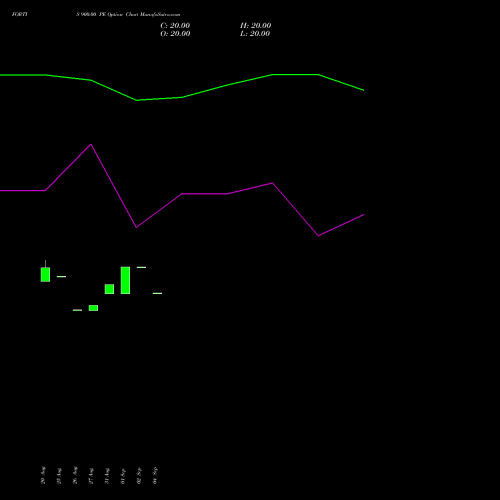Image resolution: width=500 pixels, height=500 pixels.
Task: Select the '01 Sep' date axis label
Action: point(123,476)
